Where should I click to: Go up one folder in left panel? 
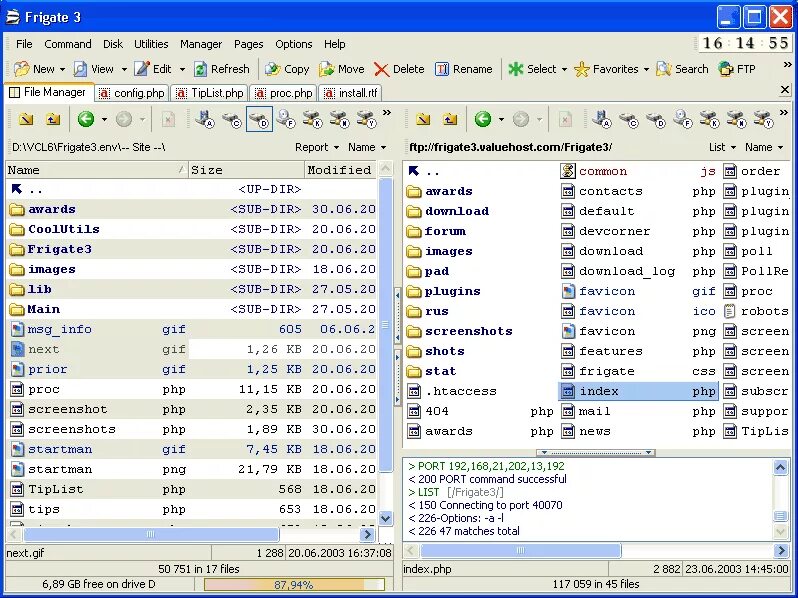pyautogui.click(x=52, y=119)
